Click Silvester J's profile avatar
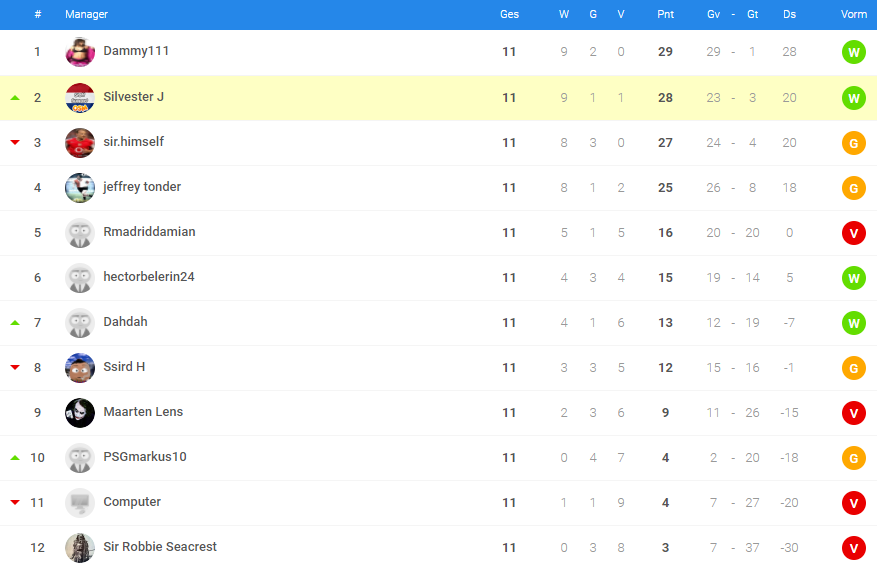 click(x=80, y=97)
